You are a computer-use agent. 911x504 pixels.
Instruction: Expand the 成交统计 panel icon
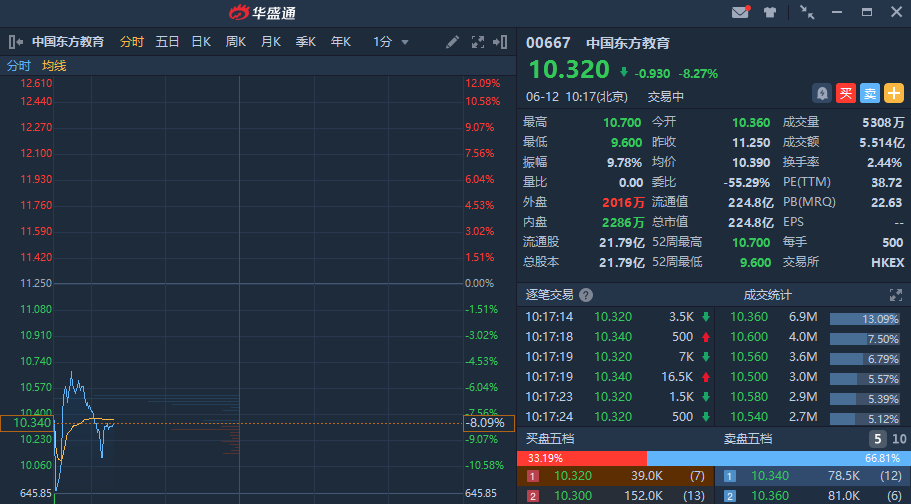896,295
